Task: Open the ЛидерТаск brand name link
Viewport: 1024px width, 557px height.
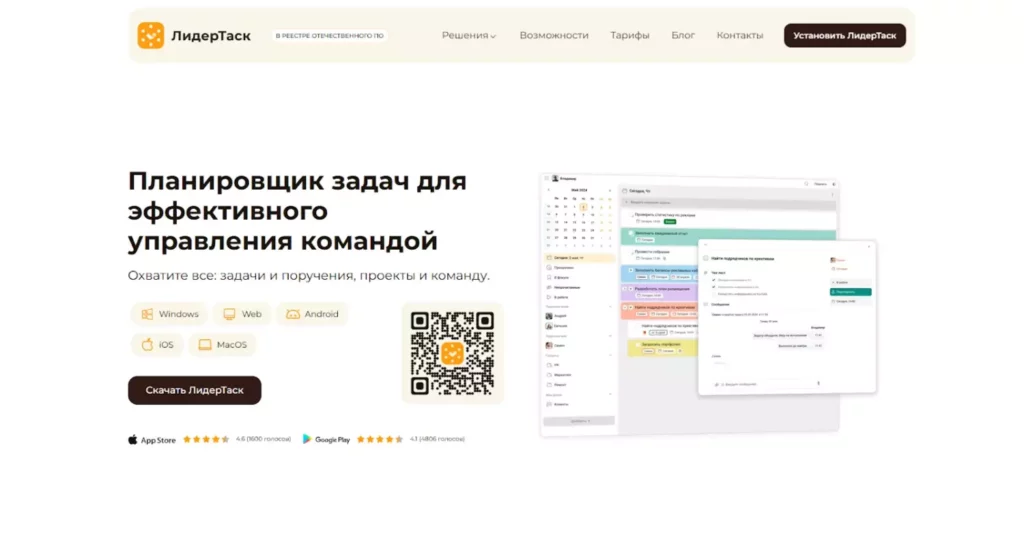Action: point(211,36)
